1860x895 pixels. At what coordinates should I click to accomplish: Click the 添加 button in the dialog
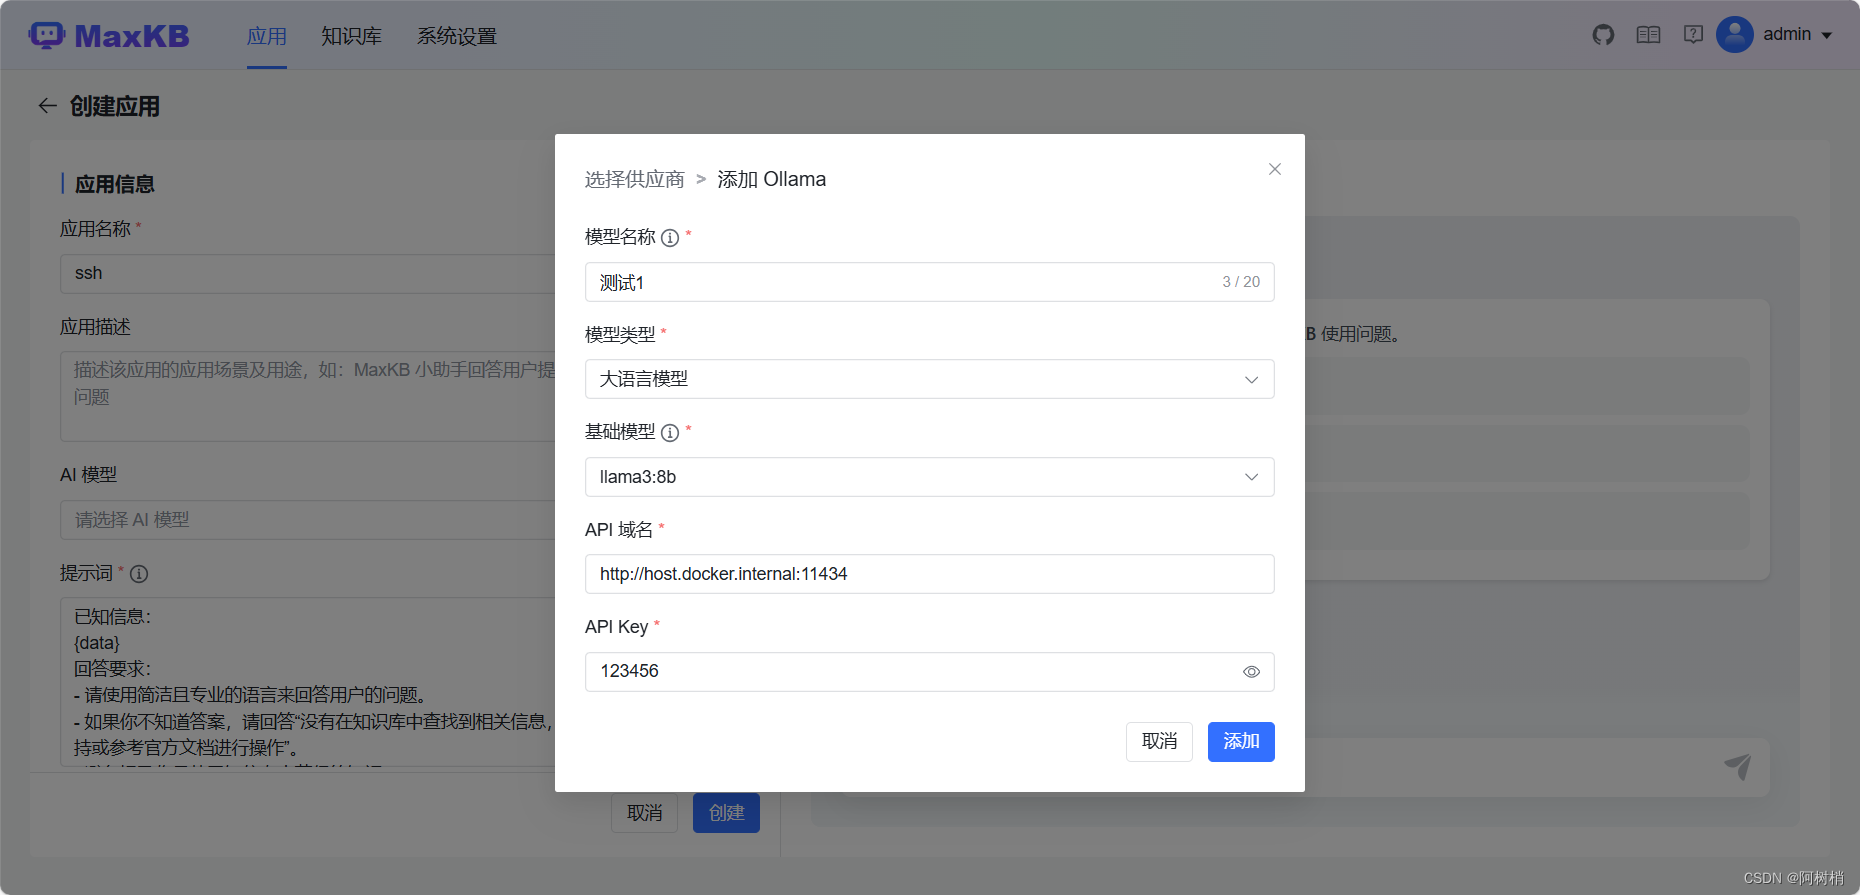(1241, 742)
